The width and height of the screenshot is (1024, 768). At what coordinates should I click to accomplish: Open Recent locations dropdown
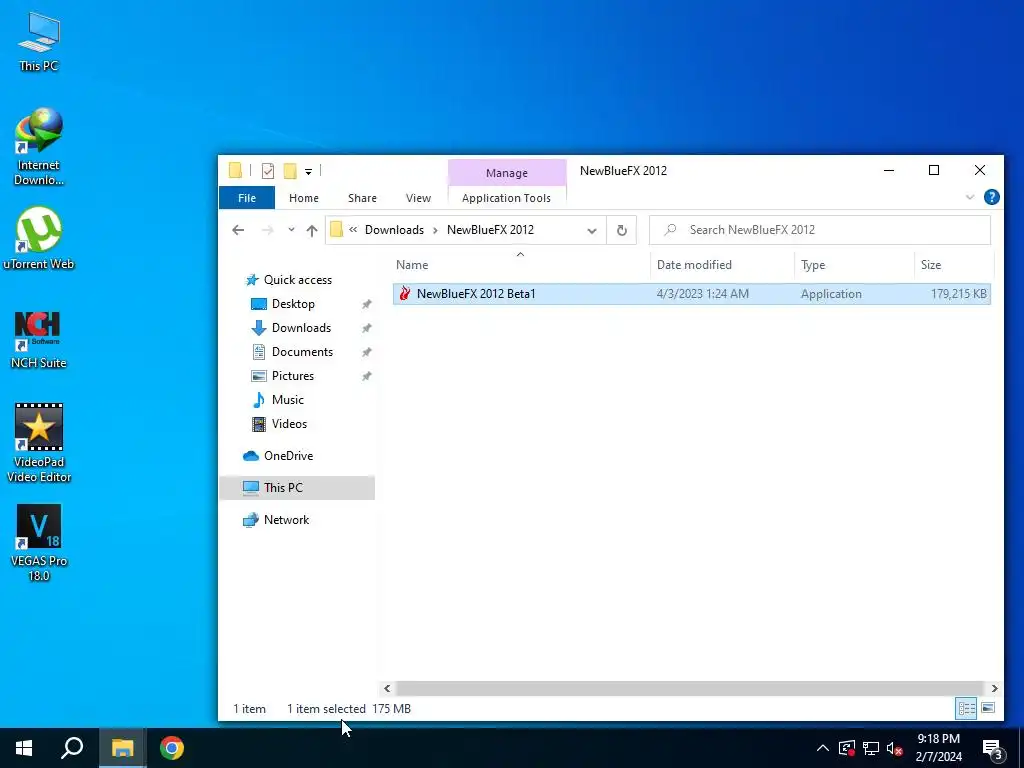point(291,230)
